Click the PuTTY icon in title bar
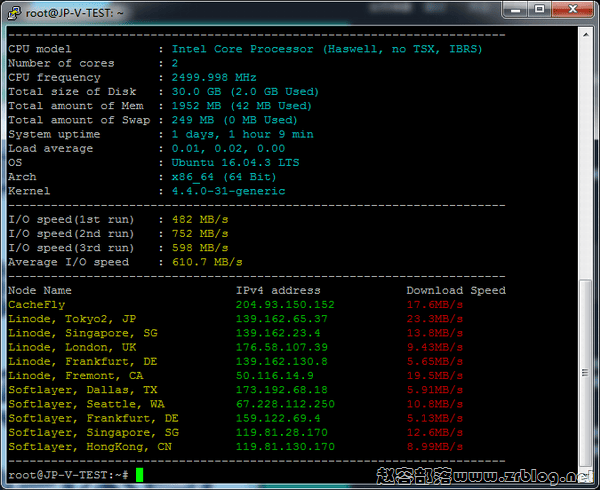600x490 pixels. click(14, 13)
